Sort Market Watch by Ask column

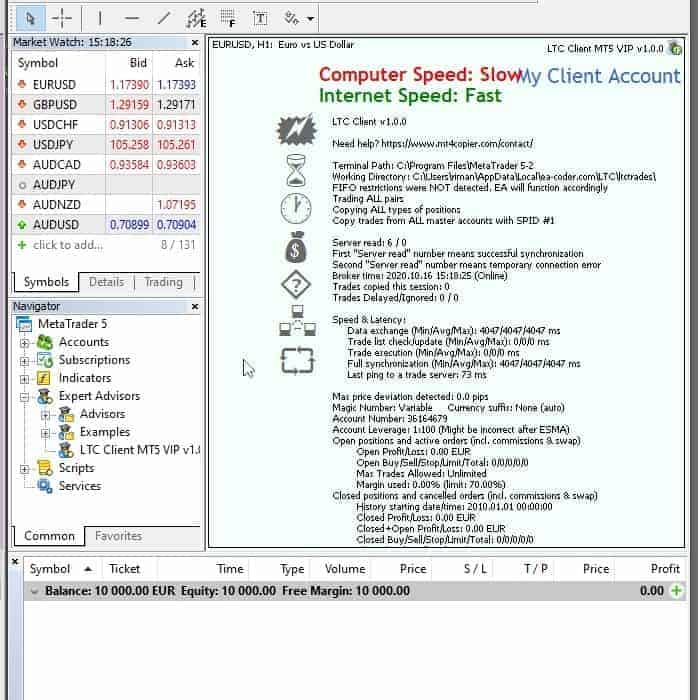click(x=184, y=63)
